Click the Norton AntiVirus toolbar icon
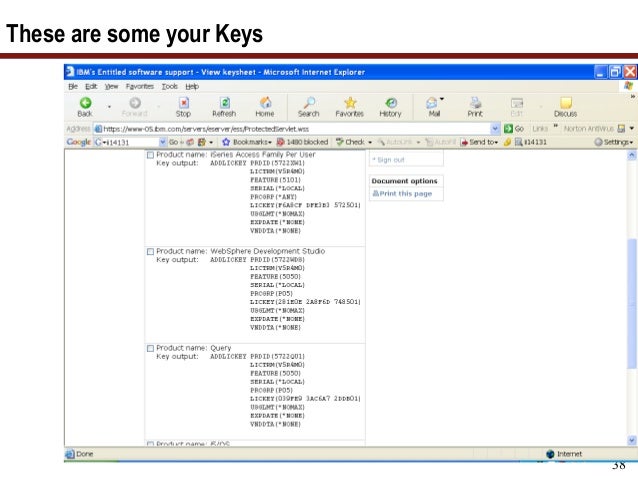This screenshot has width=638, height=479. click(x=621, y=129)
